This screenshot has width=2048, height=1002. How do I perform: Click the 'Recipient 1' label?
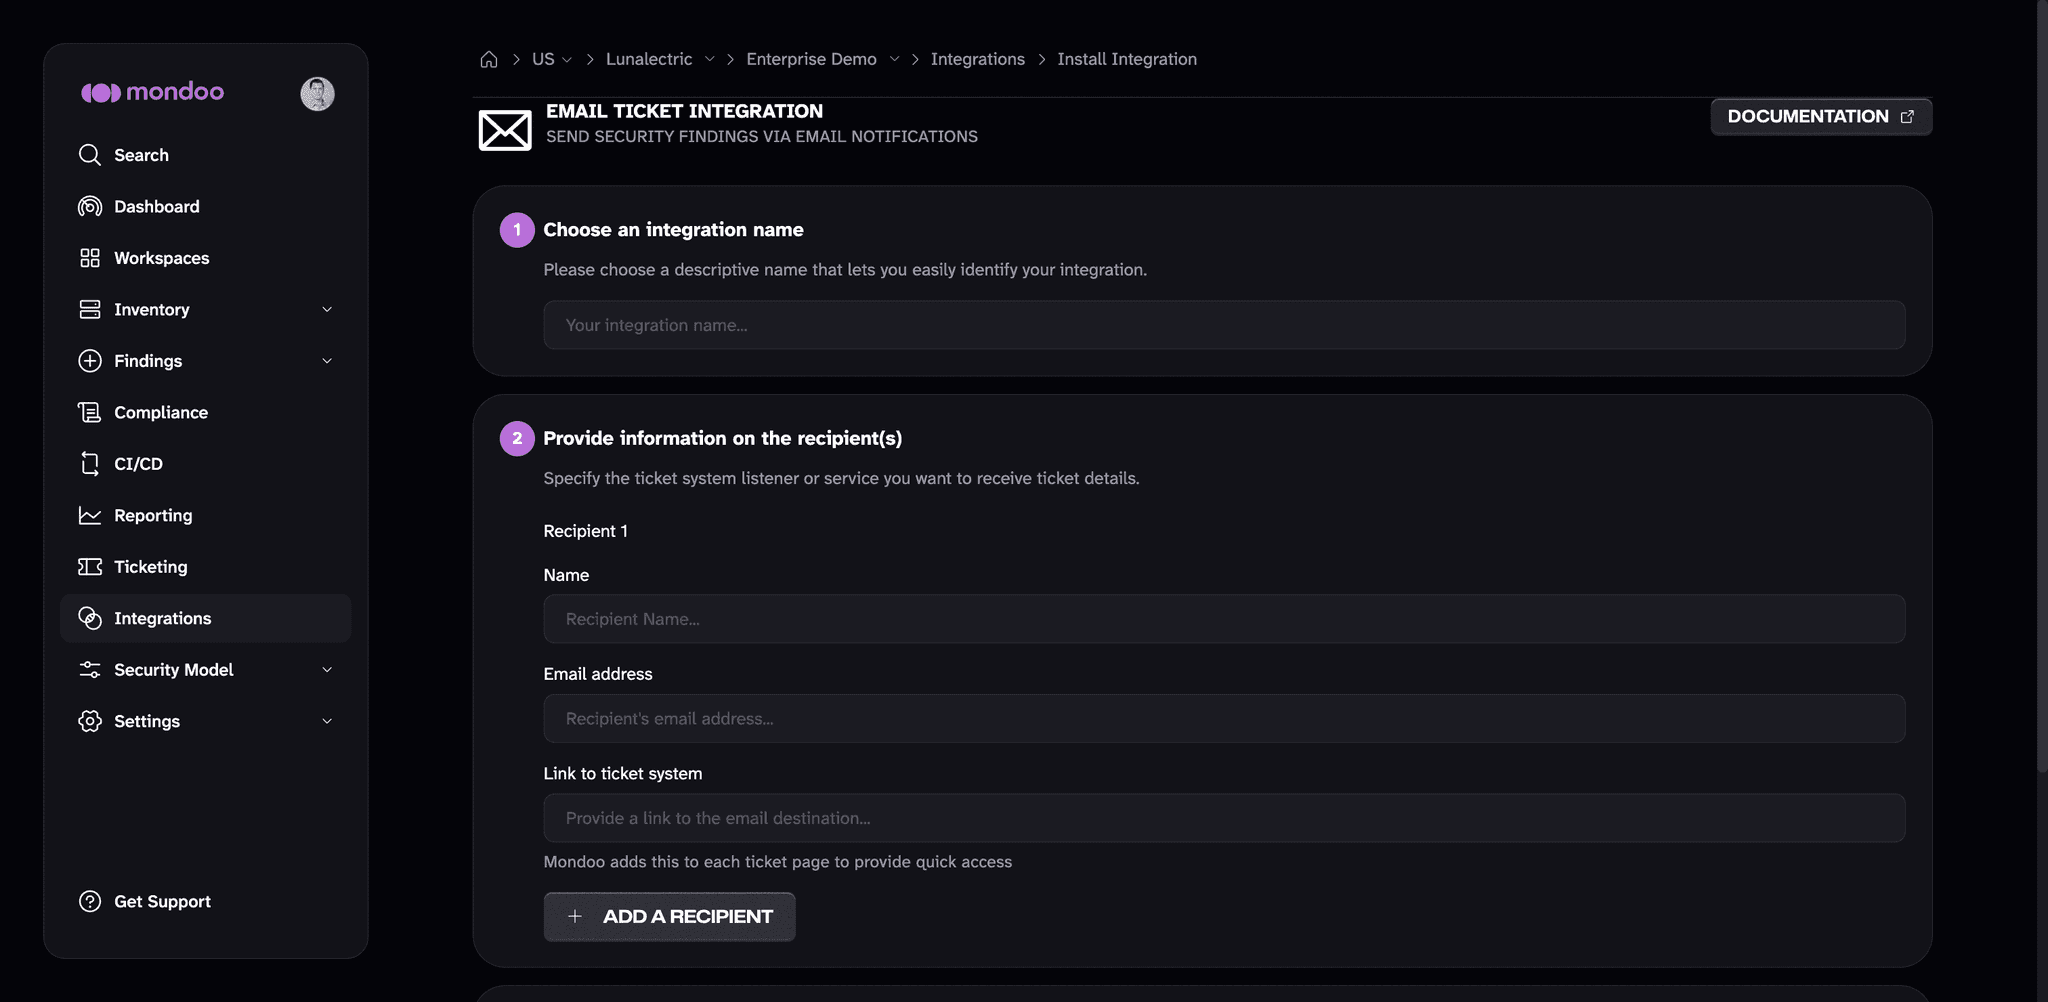click(585, 531)
